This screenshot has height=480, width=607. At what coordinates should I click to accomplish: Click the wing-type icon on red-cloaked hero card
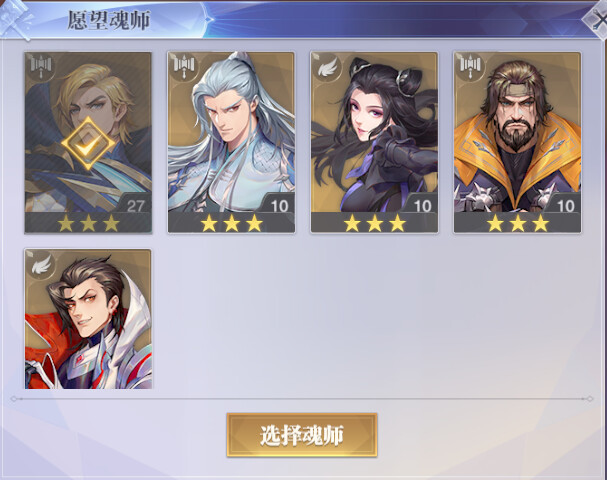click(x=41, y=264)
